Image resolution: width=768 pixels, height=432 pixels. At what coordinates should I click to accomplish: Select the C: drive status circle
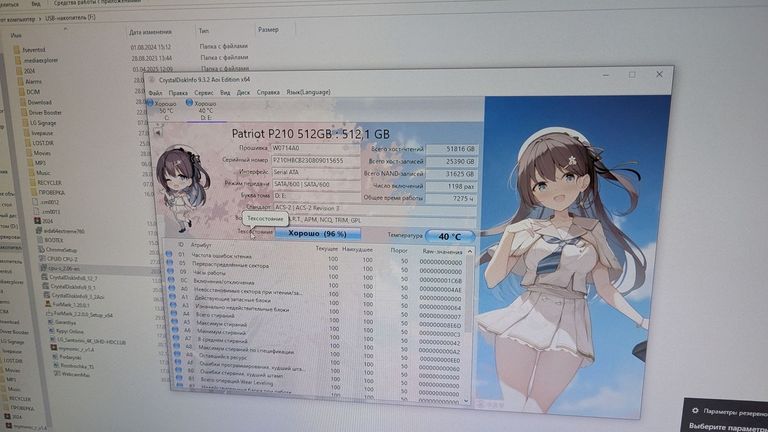151,103
